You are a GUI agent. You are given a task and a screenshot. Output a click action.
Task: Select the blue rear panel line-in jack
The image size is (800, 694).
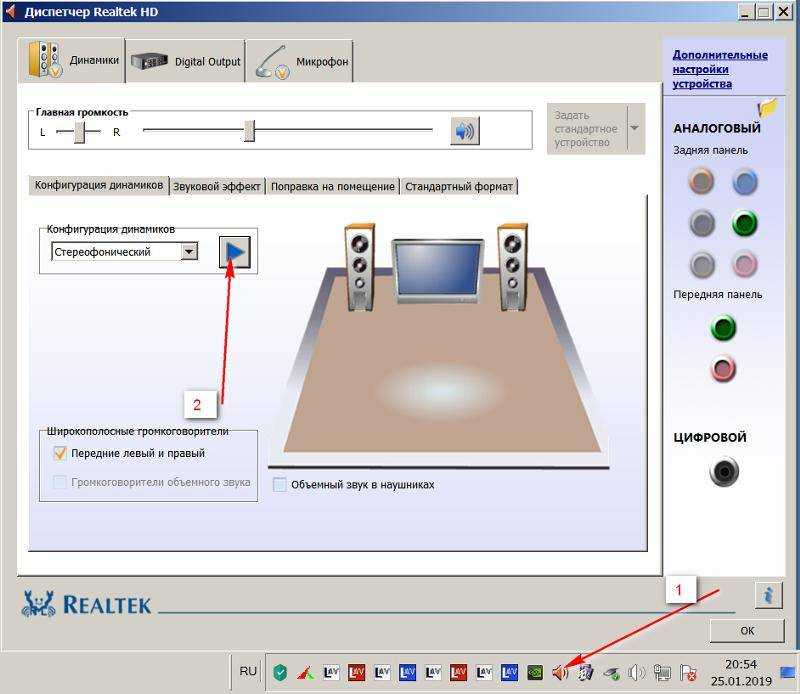(x=744, y=181)
